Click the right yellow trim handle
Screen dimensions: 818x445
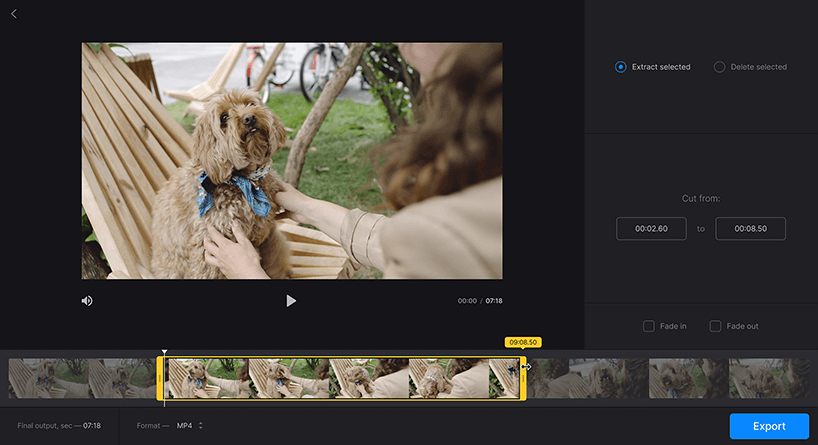pos(522,379)
